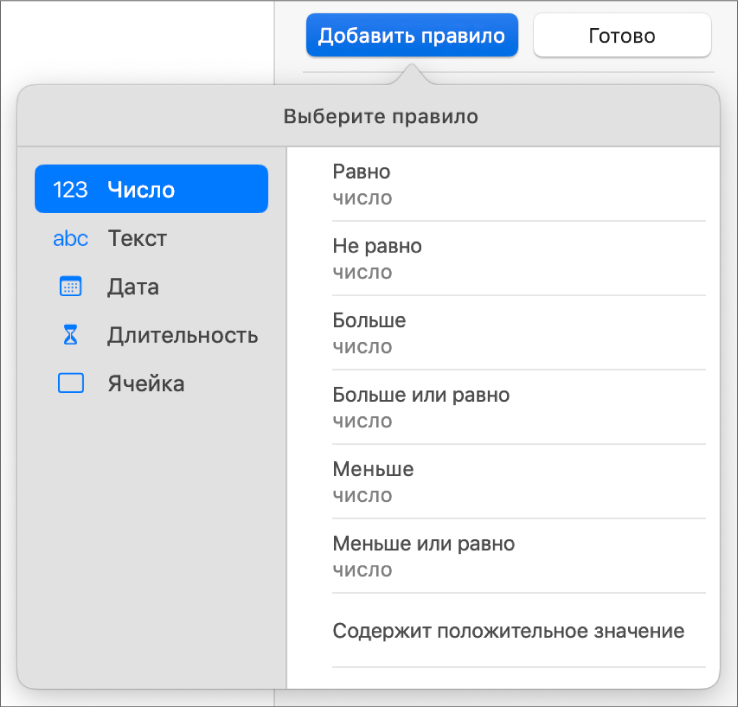
Task: Select the Длительность rule category
Action: coord(151,335)
